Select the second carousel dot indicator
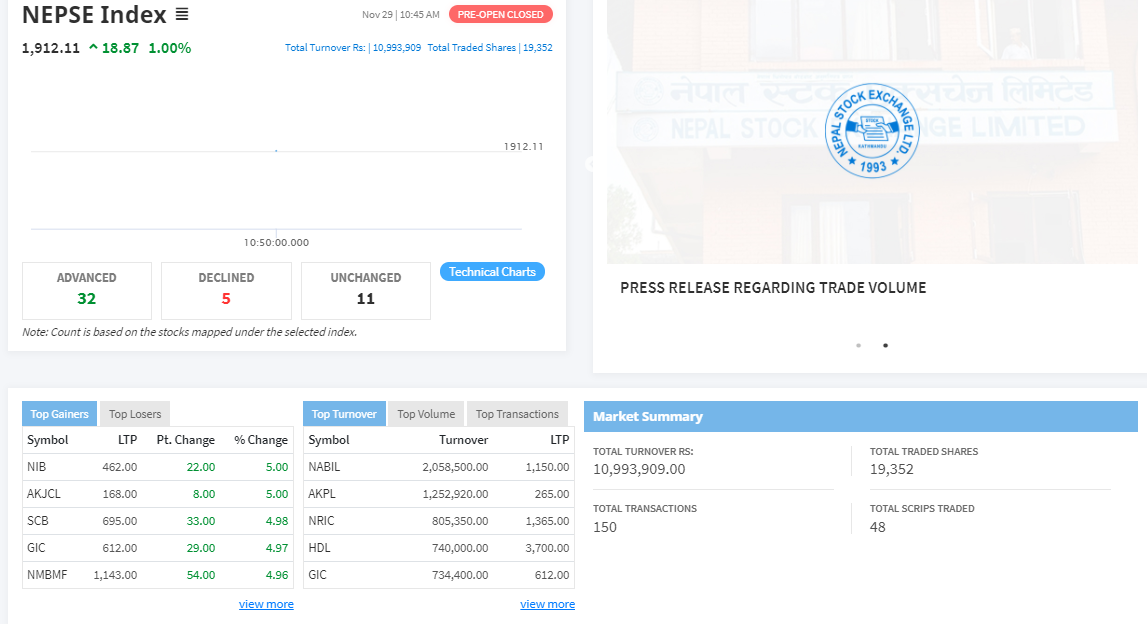This screenshot has width=1147, height=624. (885, 345)
